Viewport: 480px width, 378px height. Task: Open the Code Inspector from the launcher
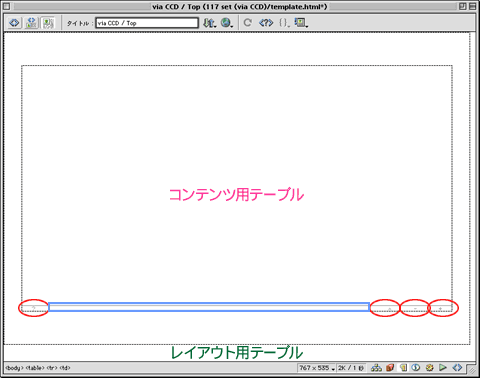pos(457,368)
